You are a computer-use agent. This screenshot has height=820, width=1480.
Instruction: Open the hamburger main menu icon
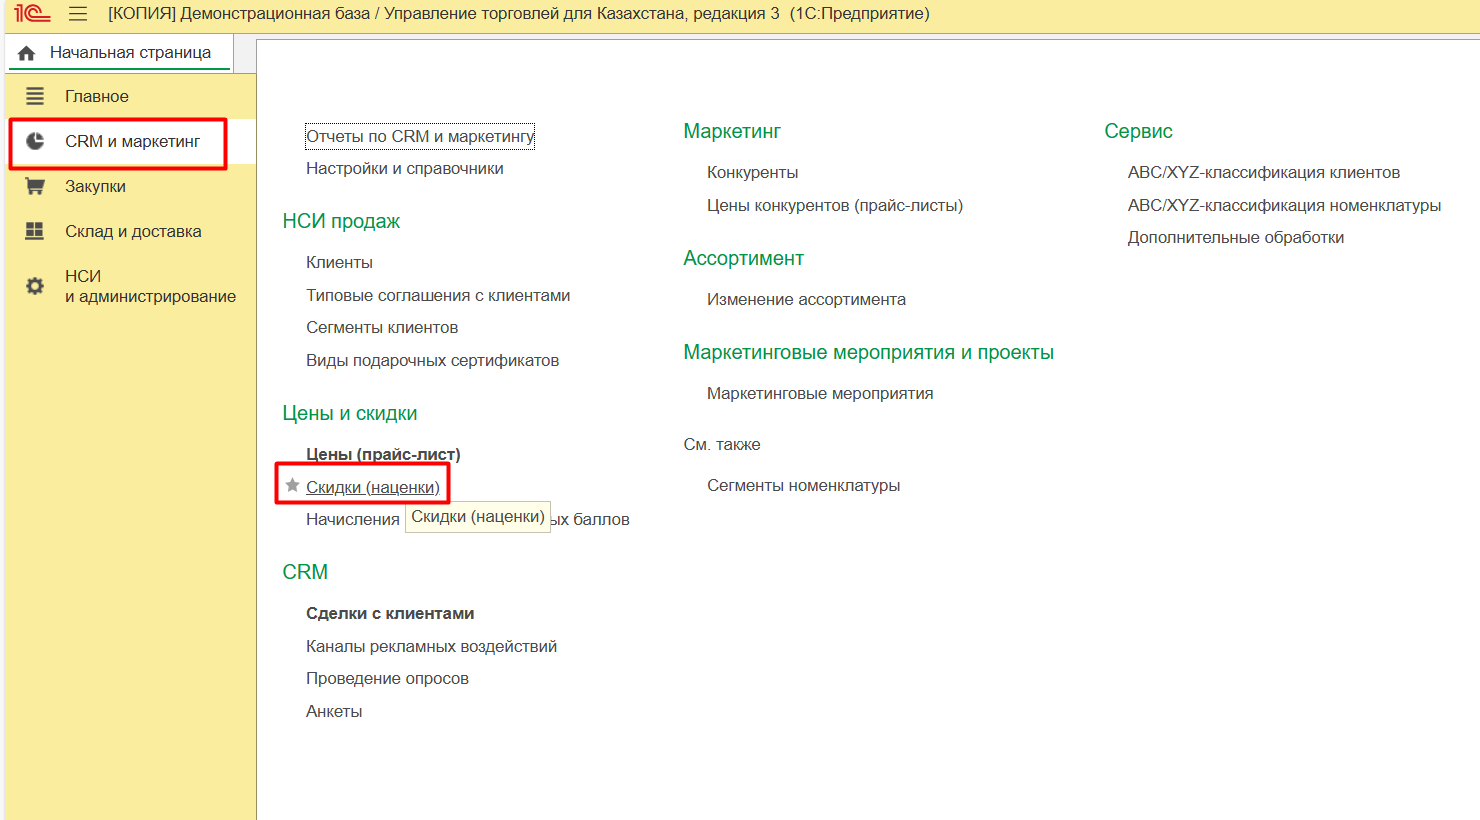tap(78, 14)
